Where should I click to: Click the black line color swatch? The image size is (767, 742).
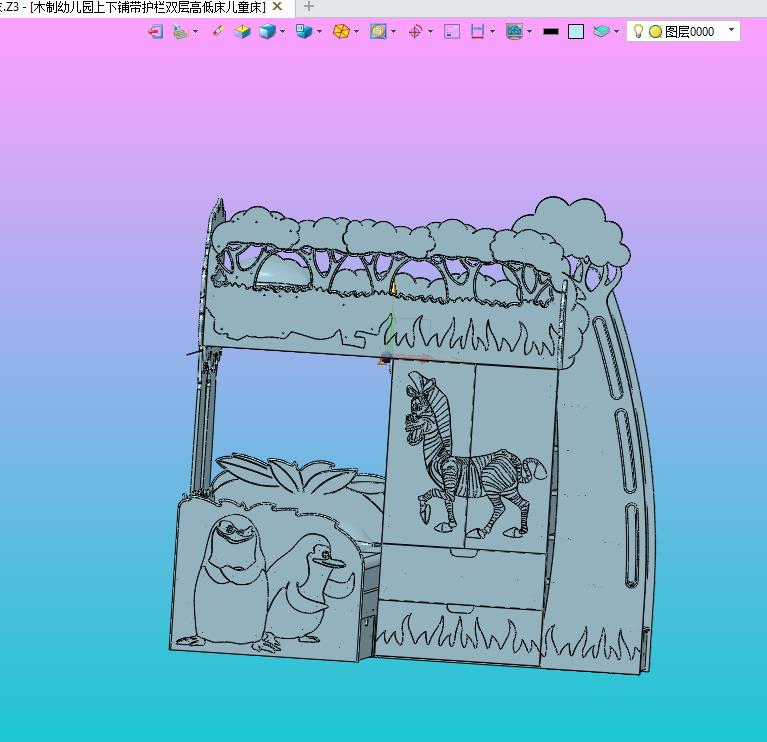(x=551, y=32)
